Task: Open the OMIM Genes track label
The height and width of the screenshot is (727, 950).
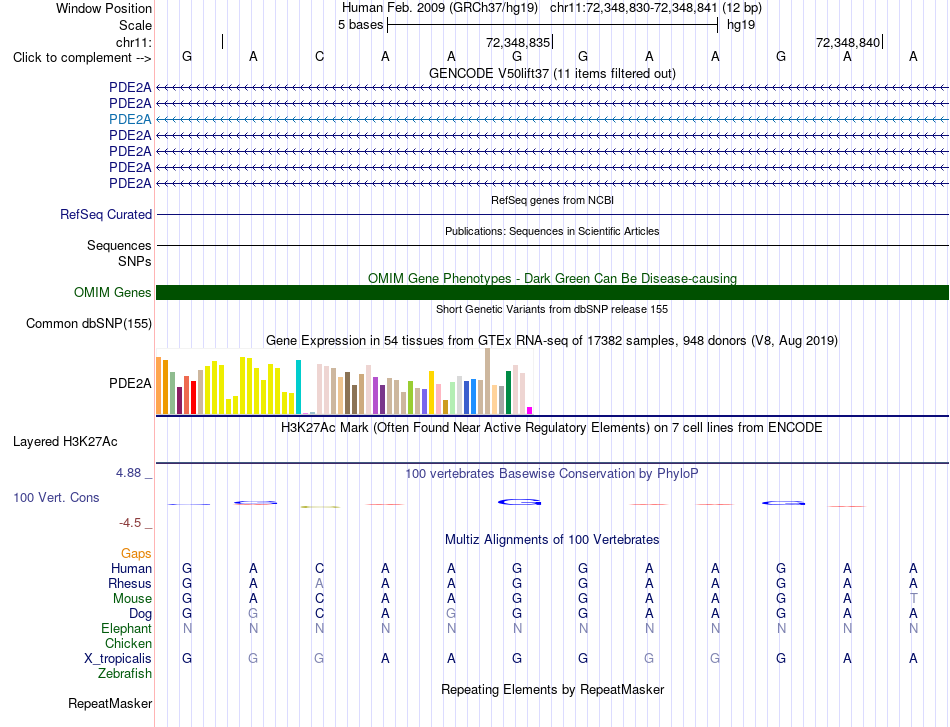Action: coord(113,293)
